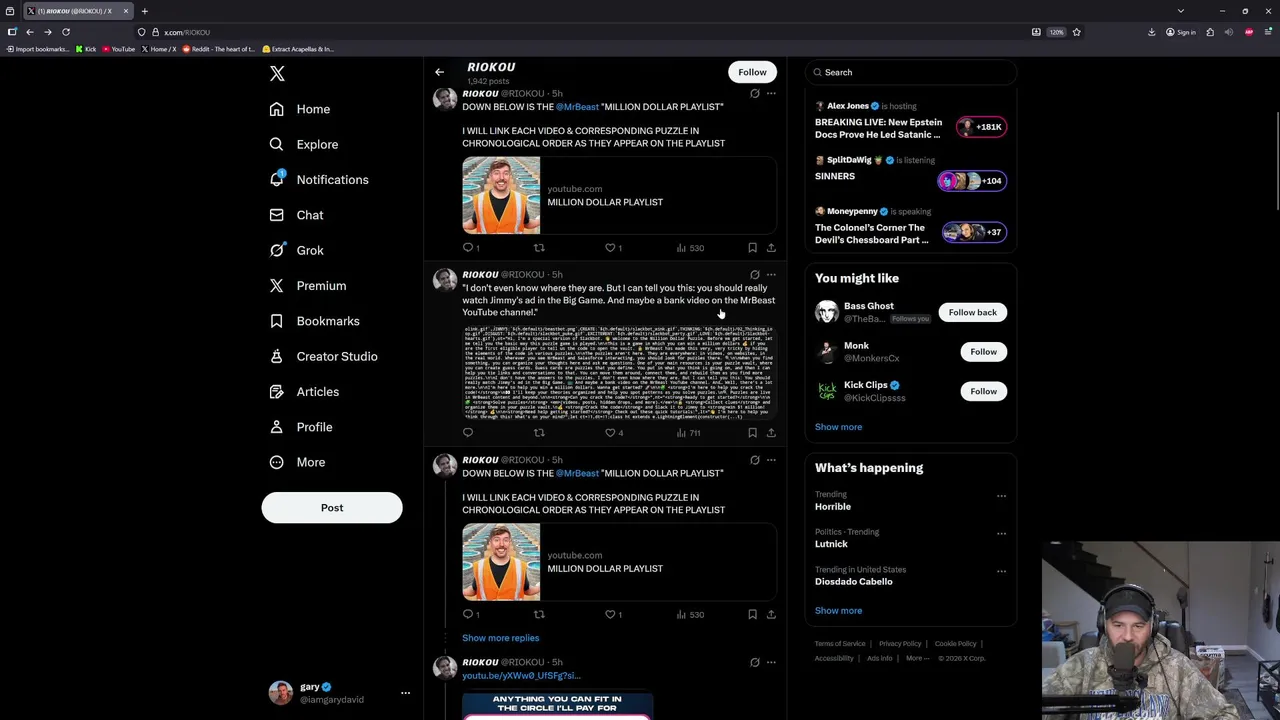
Task: Click browser Sign in button
Action: click(x=1181, y=32)
